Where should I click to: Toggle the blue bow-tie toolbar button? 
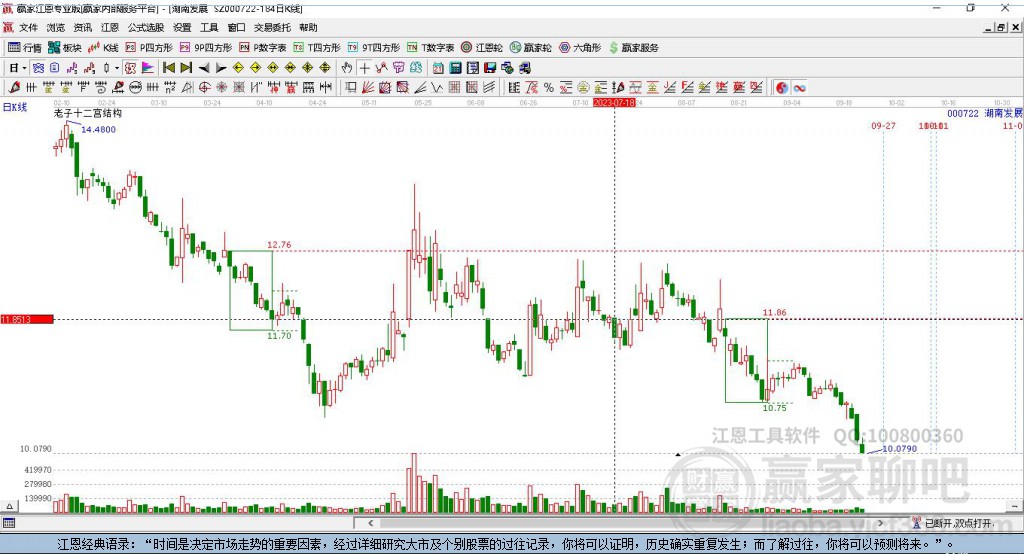click(39, 68)
